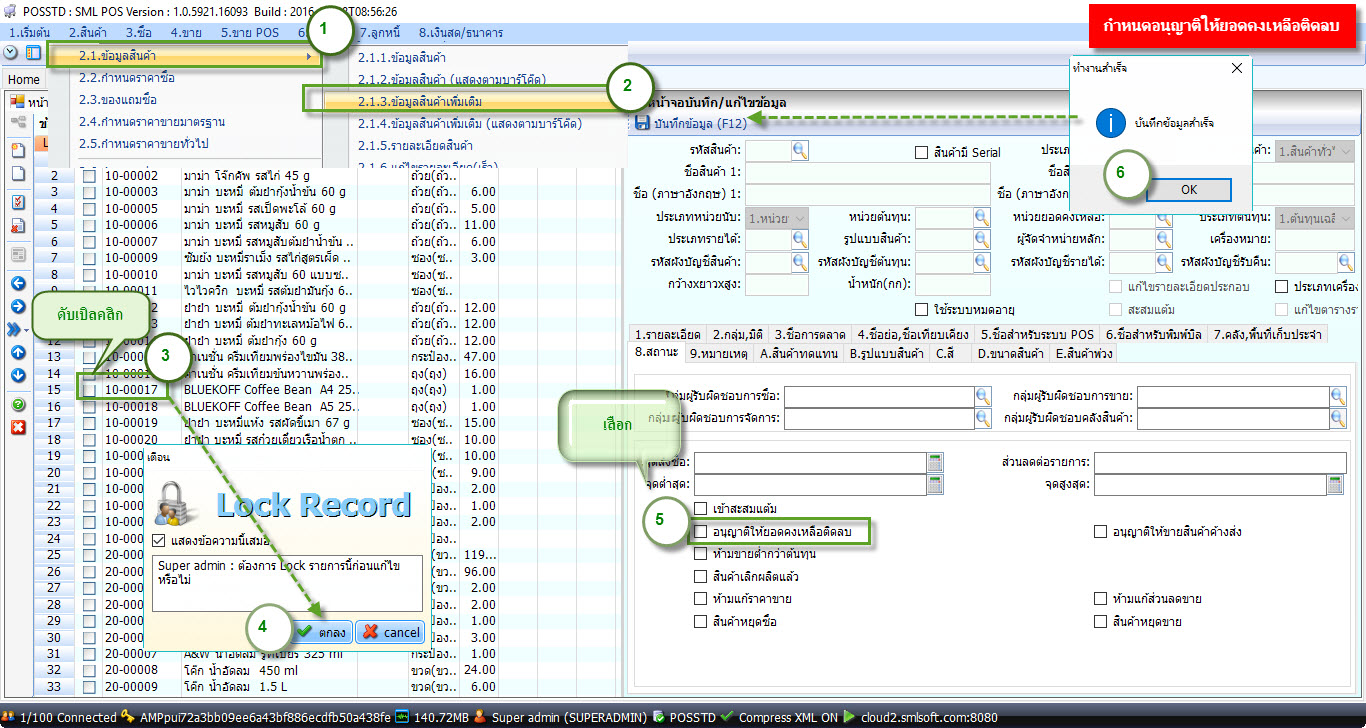Screen dimensions: 1366x728
Task: Click the blue down arrow icon in left toolbar
Action: tap(18, 375)
